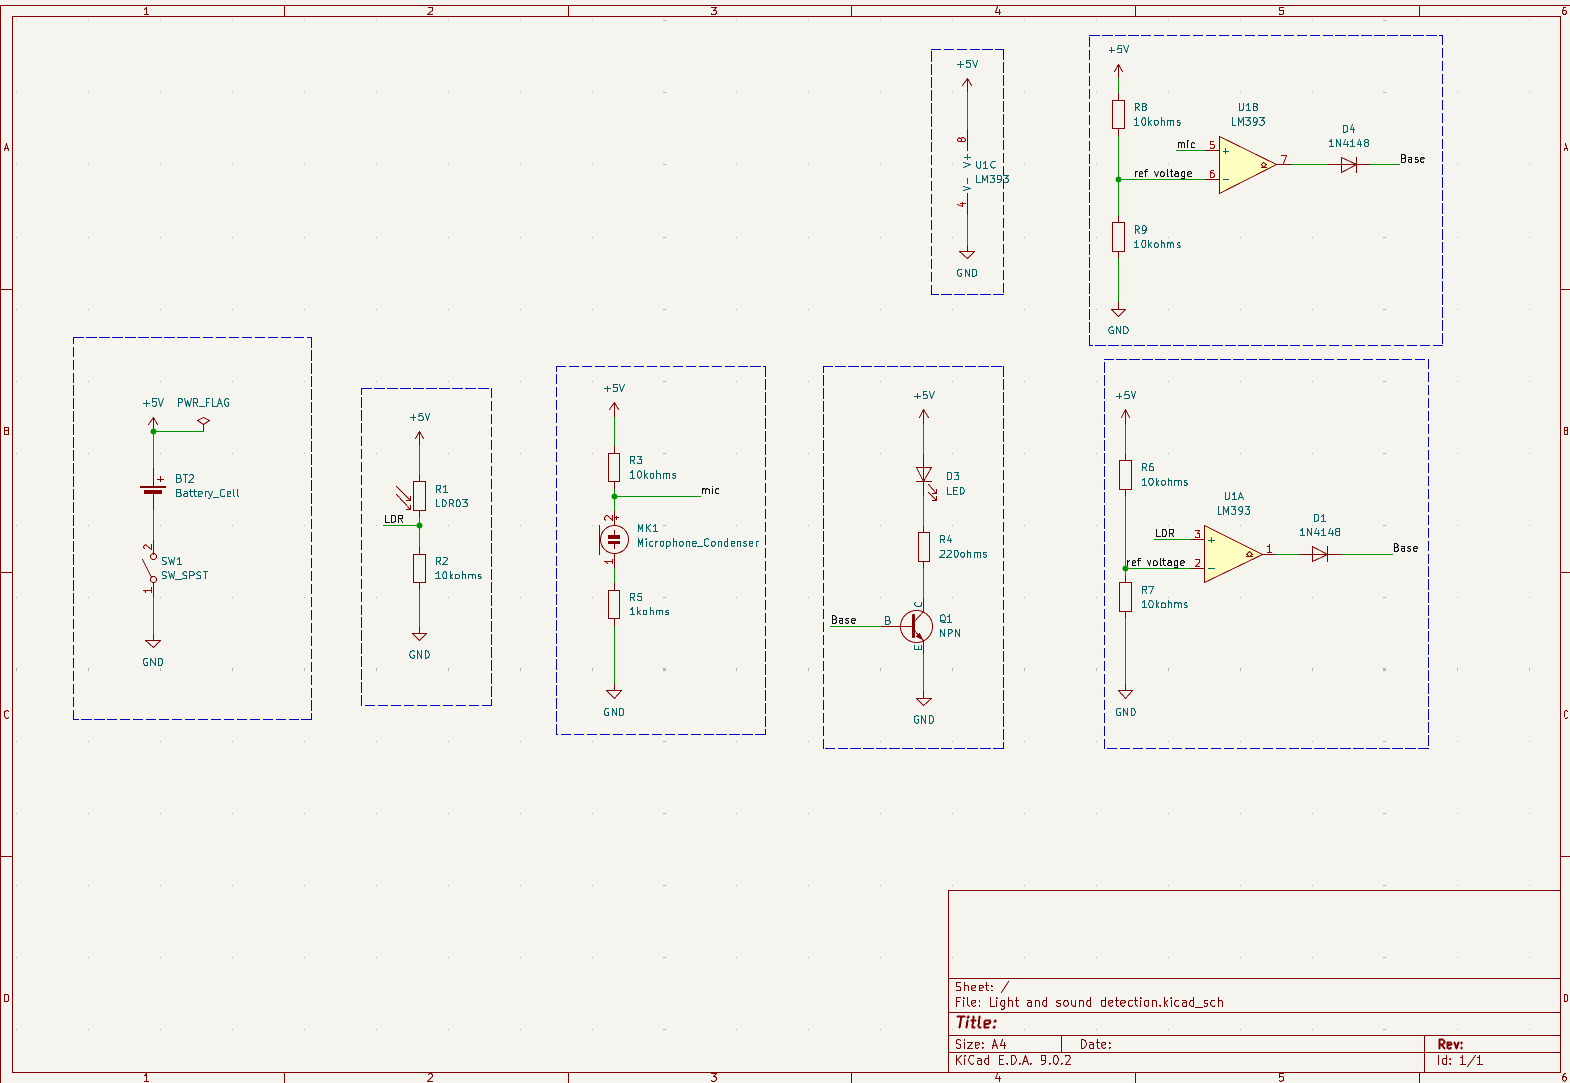The image size is (1570, 1083).
Task: Click the '220ohms' value text
Action: [963, 554]
